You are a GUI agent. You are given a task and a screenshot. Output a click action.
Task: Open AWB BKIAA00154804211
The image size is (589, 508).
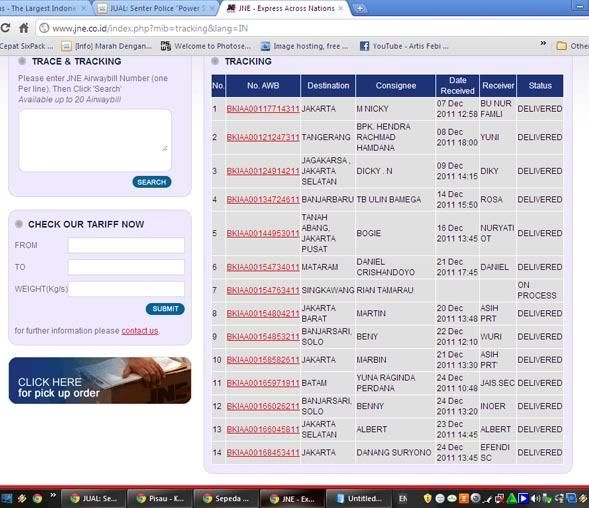tap(263, 313)
